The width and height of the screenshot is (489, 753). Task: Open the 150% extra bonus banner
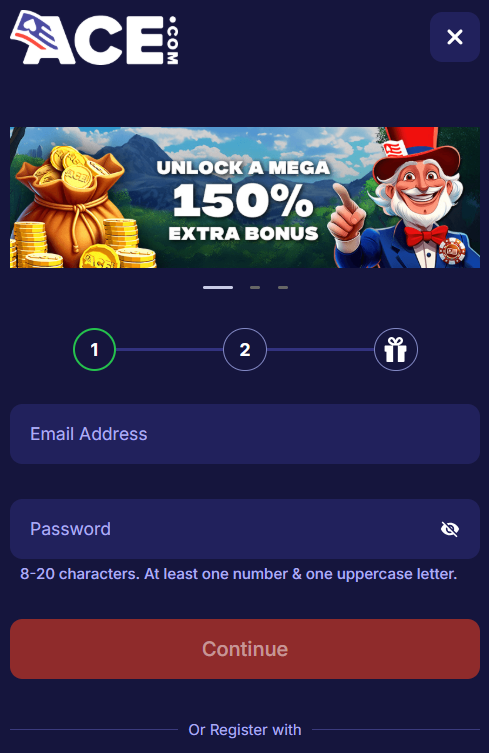[x=244, y=197]
